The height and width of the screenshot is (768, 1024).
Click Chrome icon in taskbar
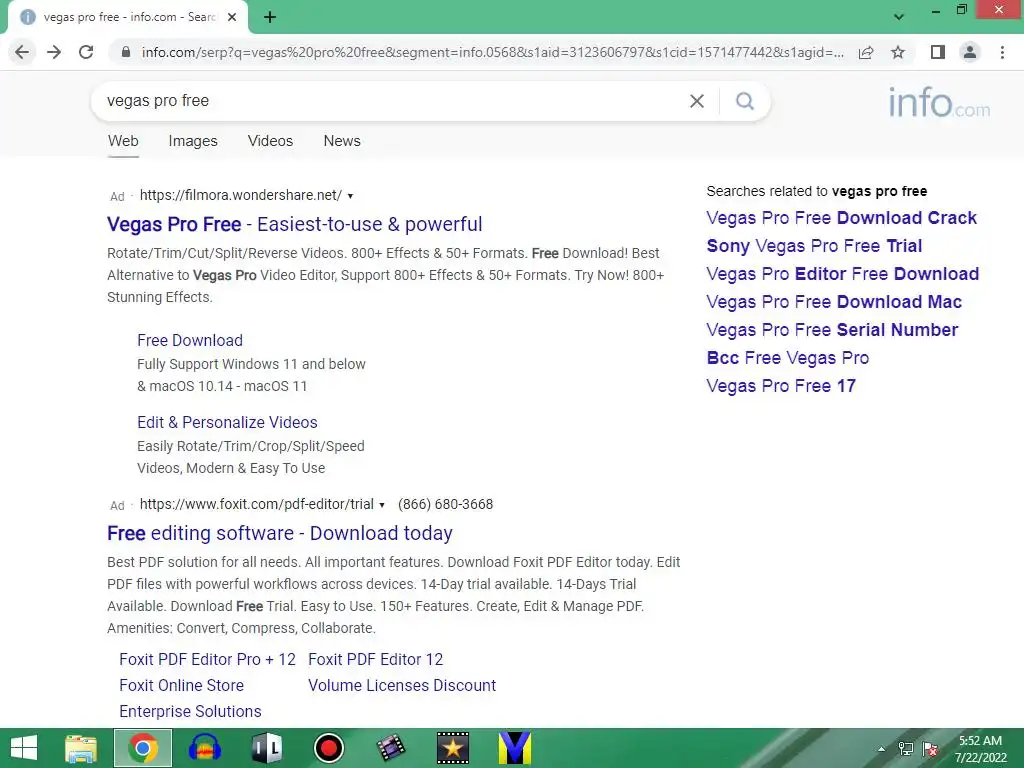[143, 748]
